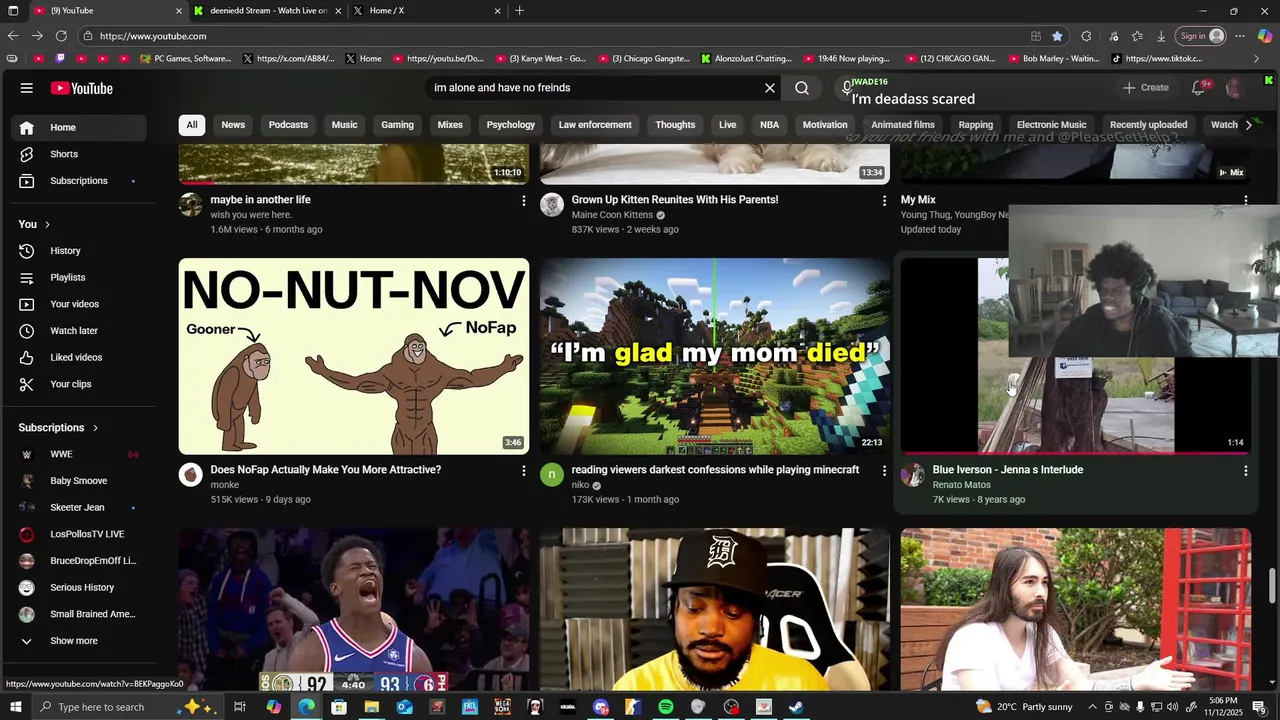This screenshot has height=720, width=1280.
Task: Expand the Subscriptions section header
Action: point(59,428)
